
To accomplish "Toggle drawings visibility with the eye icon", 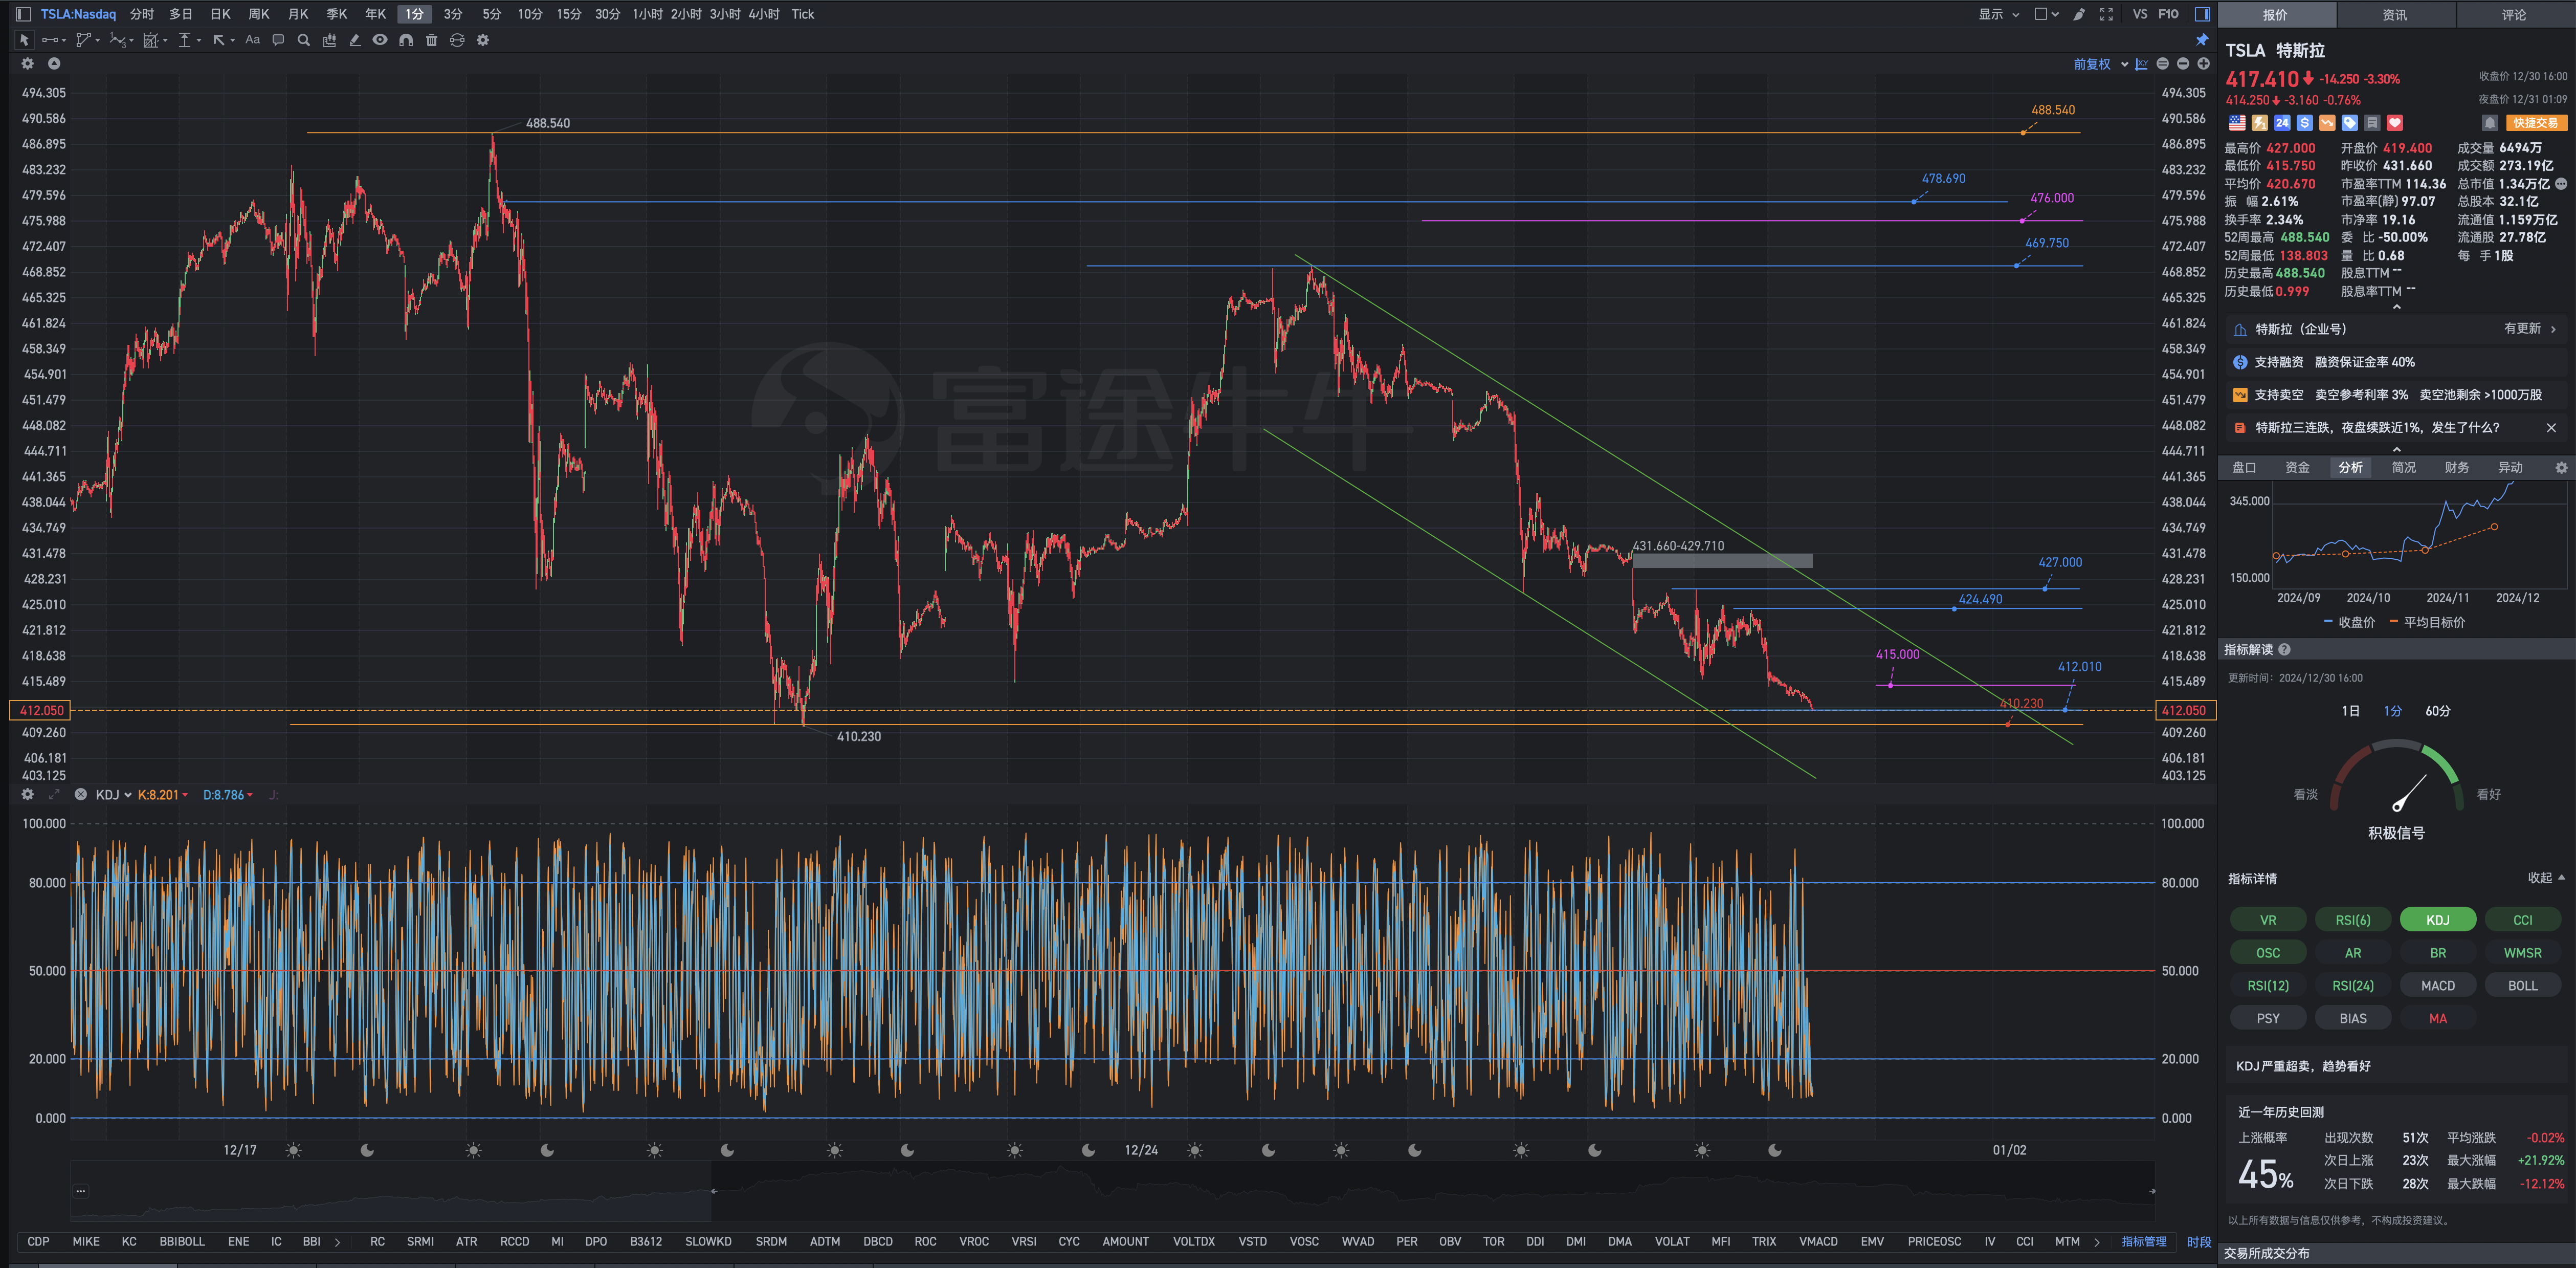I will (380, 40).
